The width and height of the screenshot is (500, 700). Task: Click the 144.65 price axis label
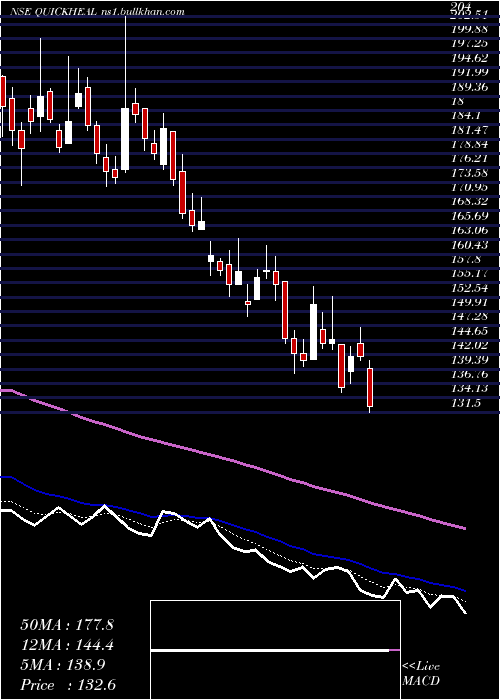(469, 331)
